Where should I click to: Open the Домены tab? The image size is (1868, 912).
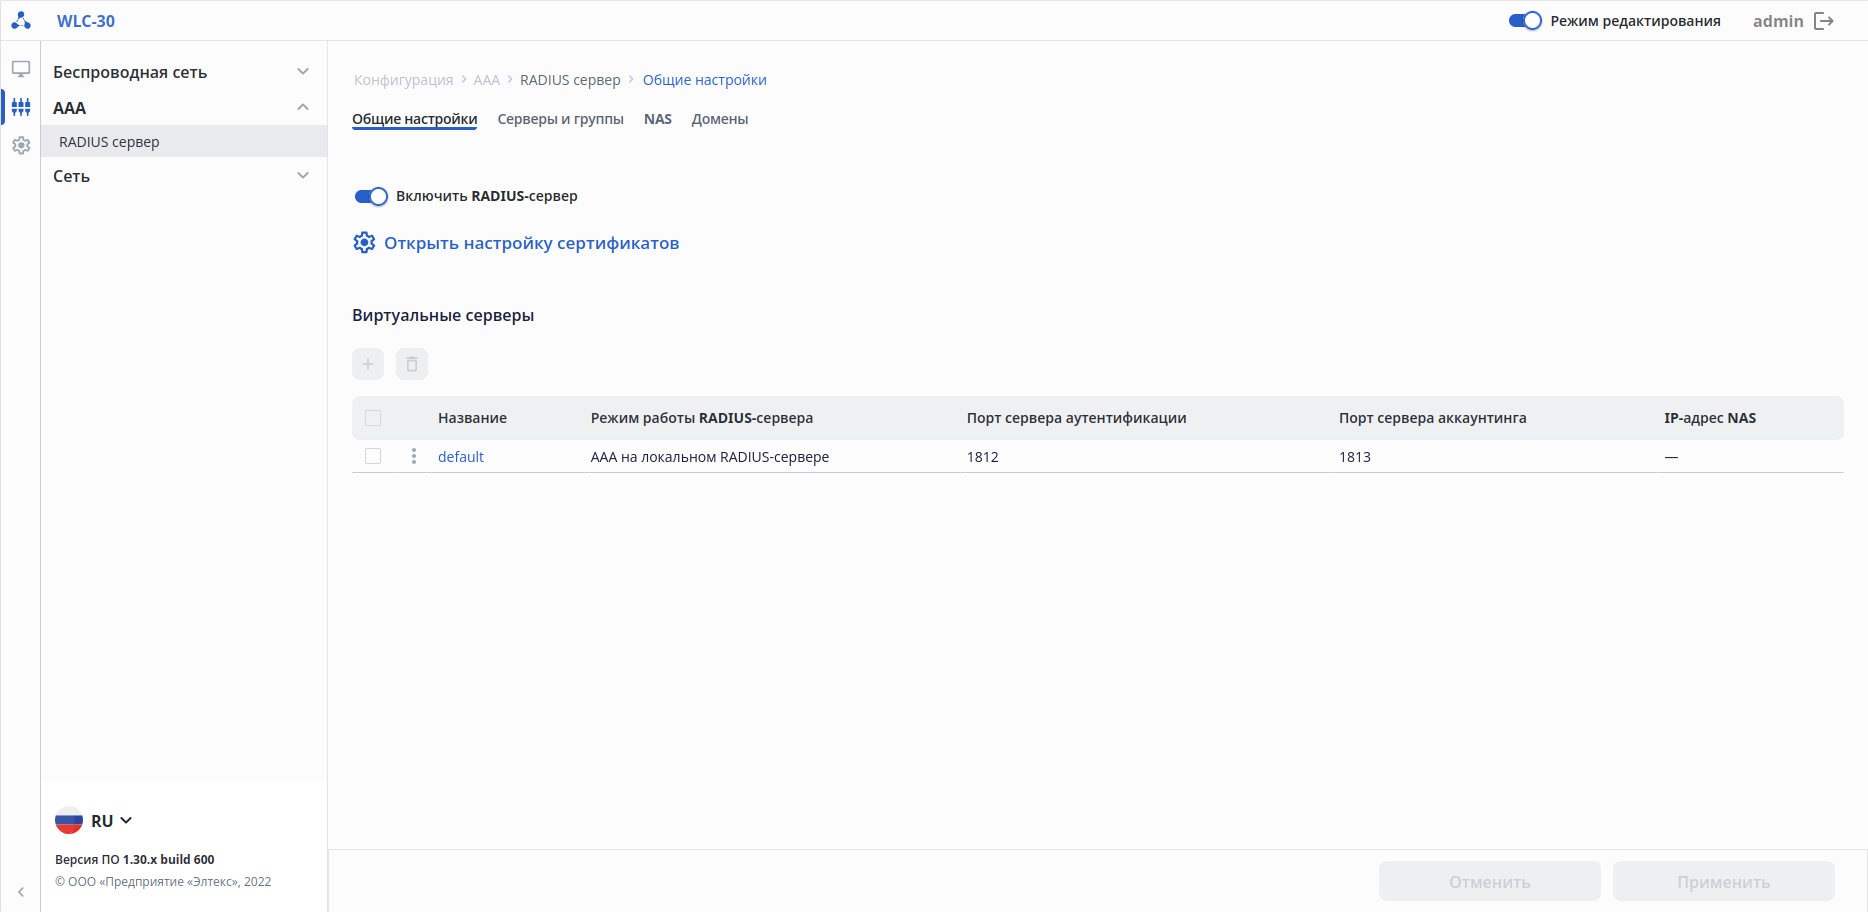(720, 119)
